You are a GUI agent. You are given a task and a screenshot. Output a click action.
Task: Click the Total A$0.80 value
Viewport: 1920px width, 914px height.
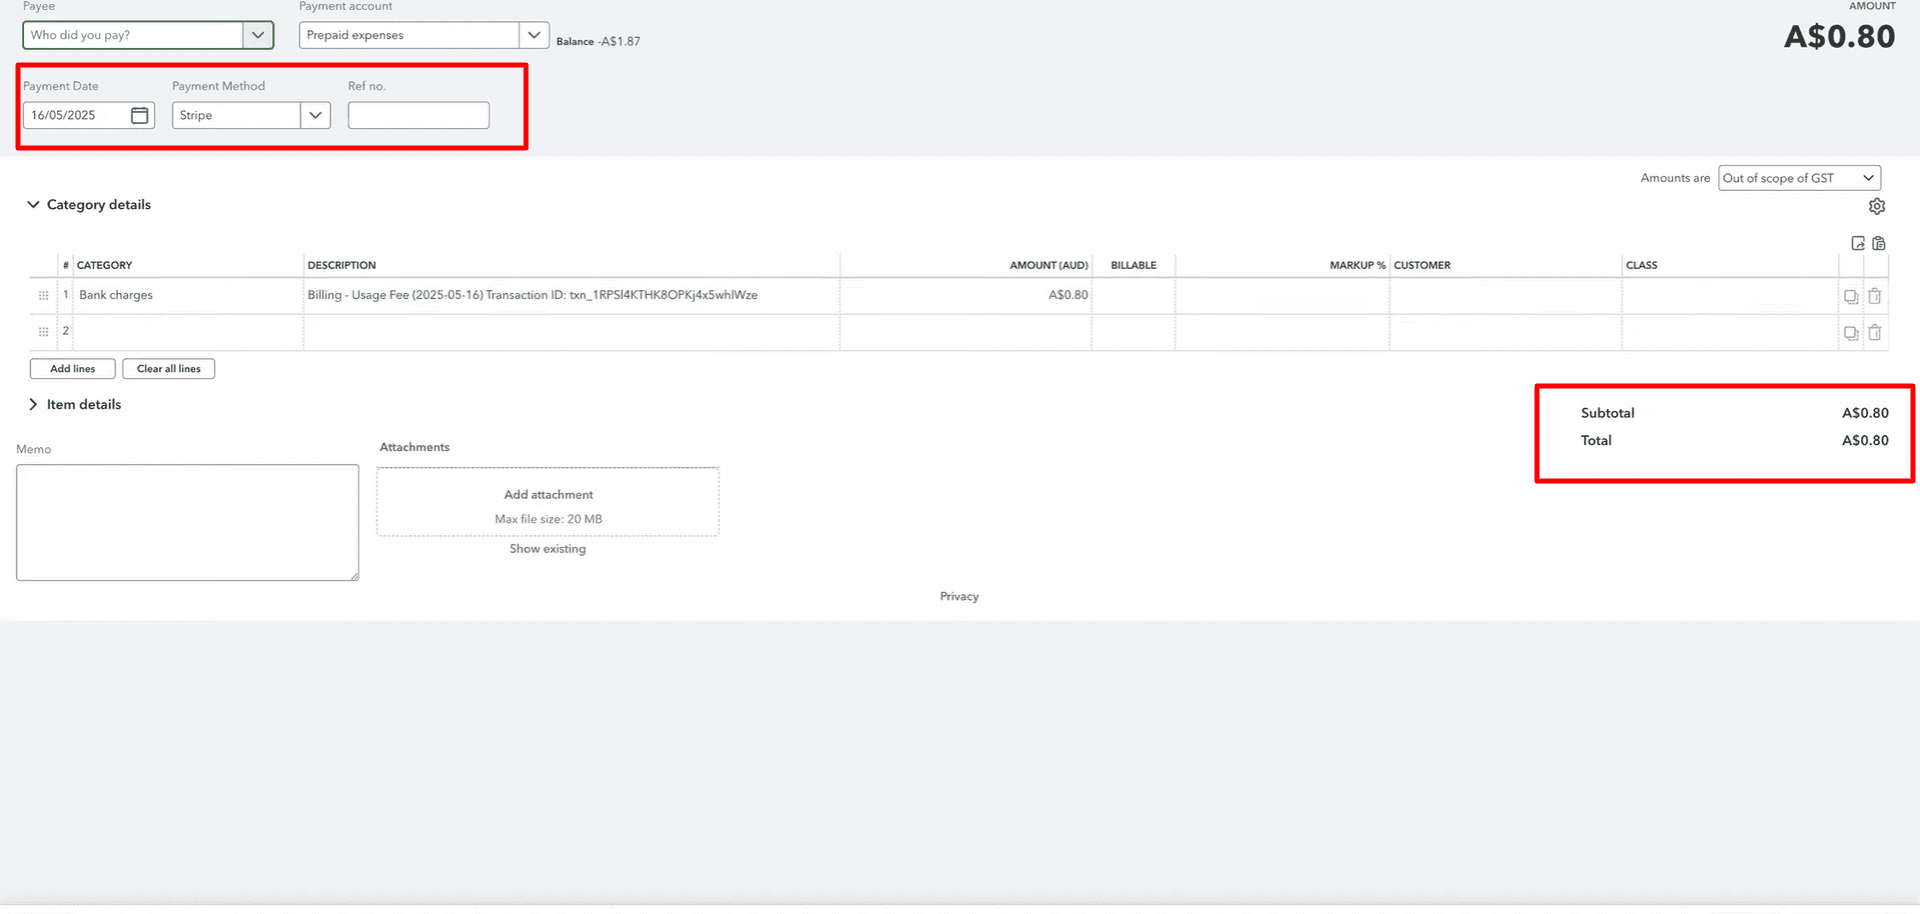(x=1865, y=440)
